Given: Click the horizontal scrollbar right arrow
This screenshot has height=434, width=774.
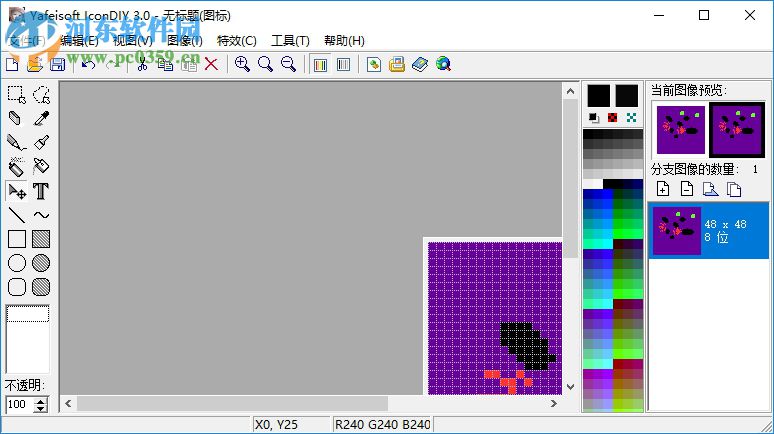Looking at the screenshot, I should pyautogui.click(x=554, y=403).
